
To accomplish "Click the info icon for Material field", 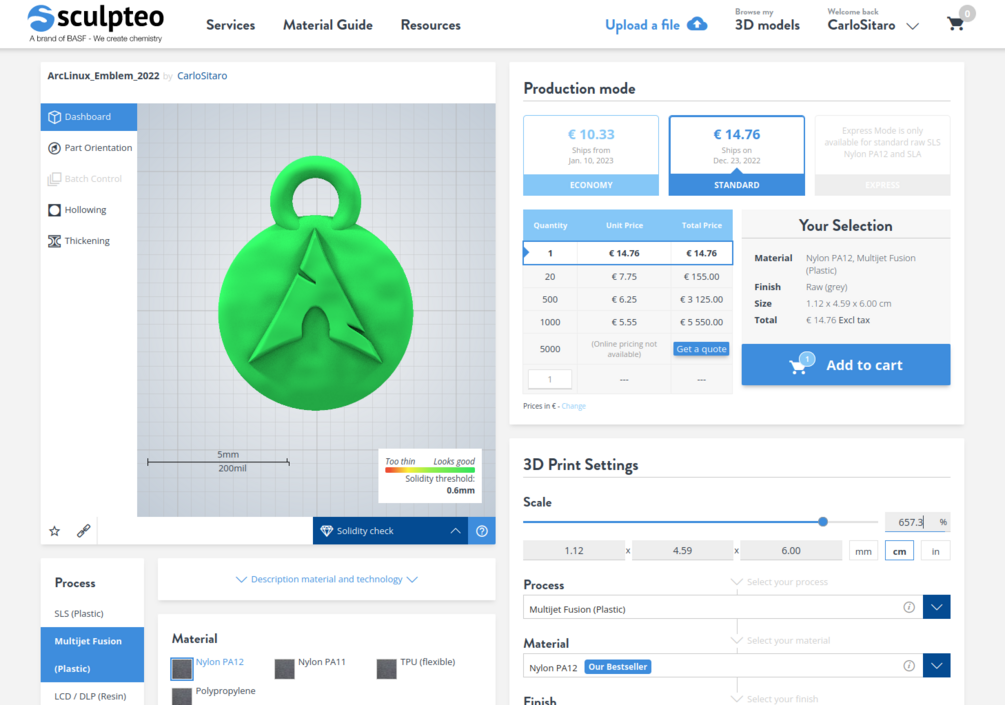I will (x=909, y=665).
